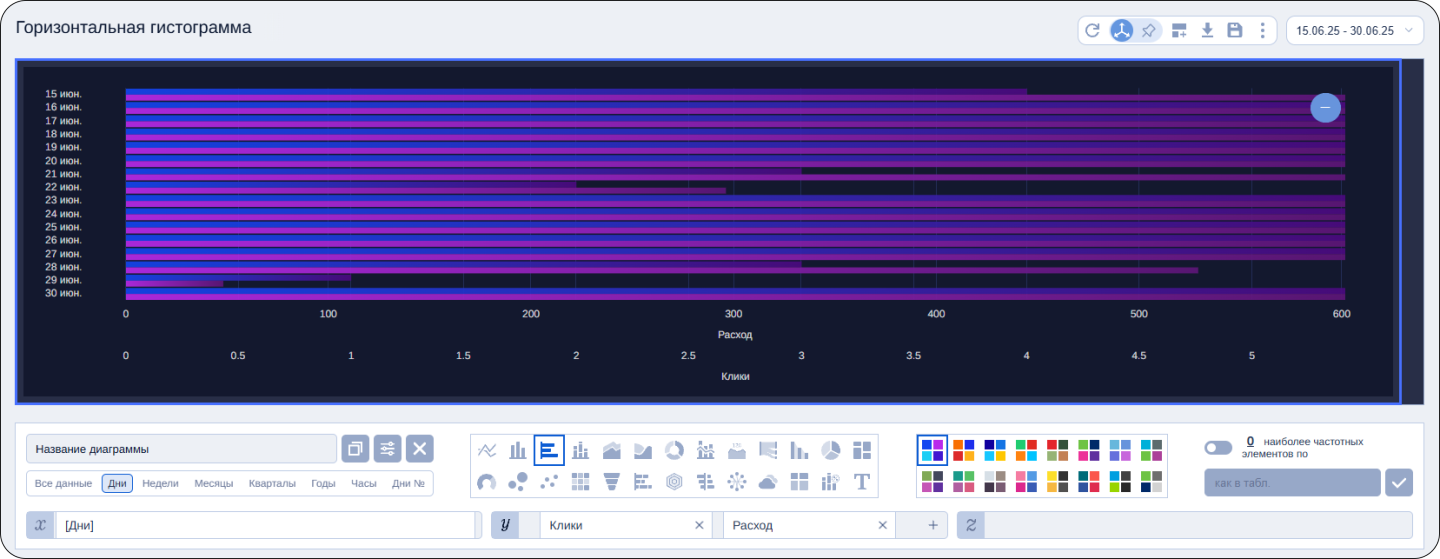Click the refresh icon in top toolbar
Image resolution: width=1440 pixels, height=559 pixels.
(x=1092, y=31)
